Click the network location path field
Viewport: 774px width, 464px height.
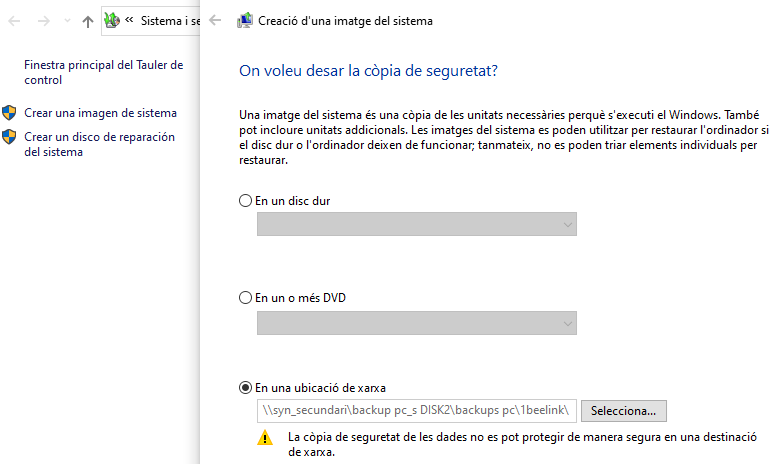coord(416,410)
